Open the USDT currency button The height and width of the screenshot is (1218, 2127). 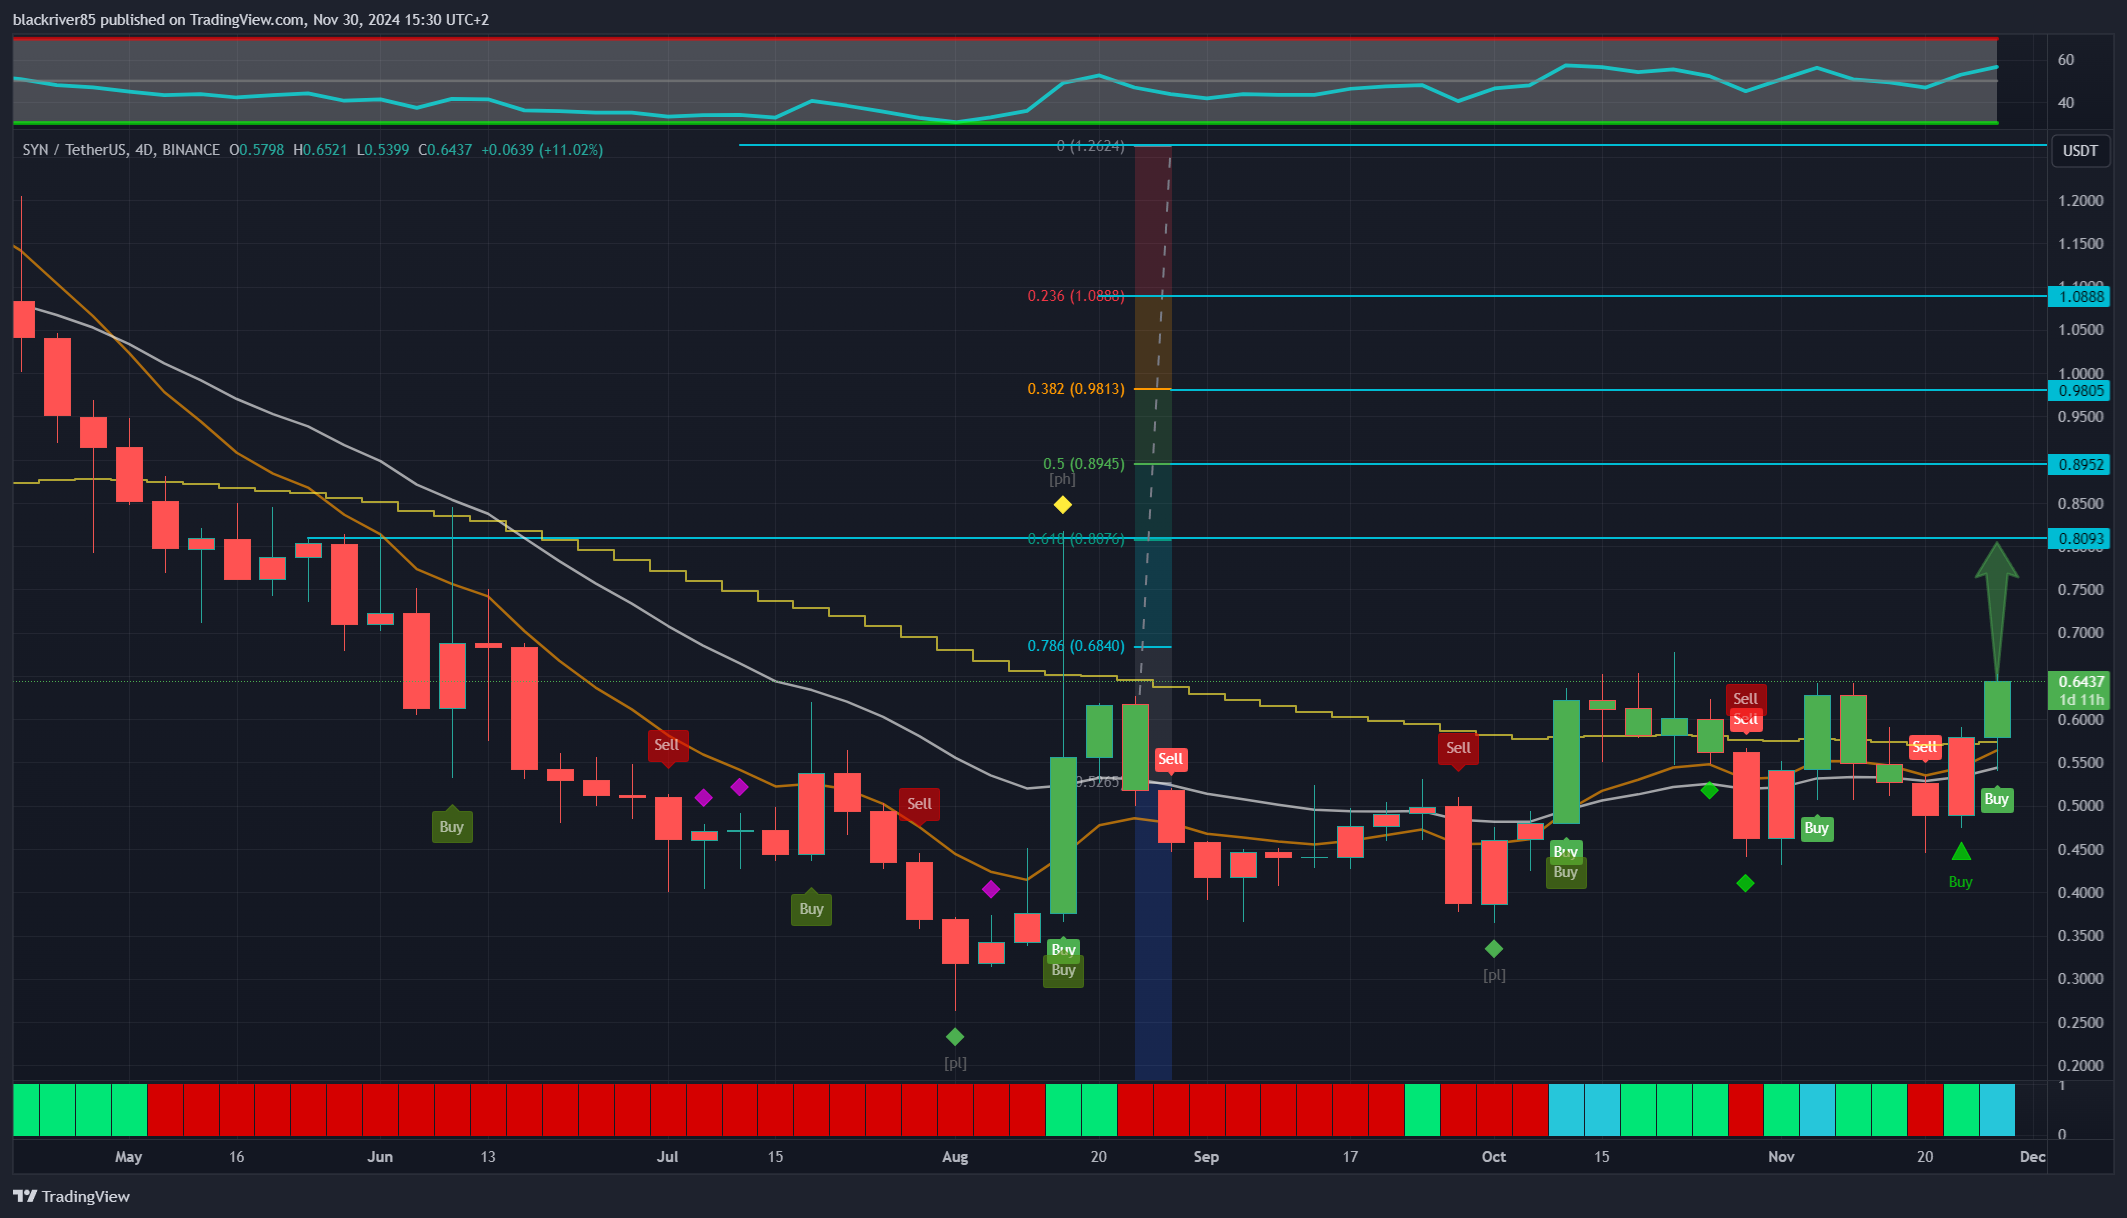tap(2080, 151)
